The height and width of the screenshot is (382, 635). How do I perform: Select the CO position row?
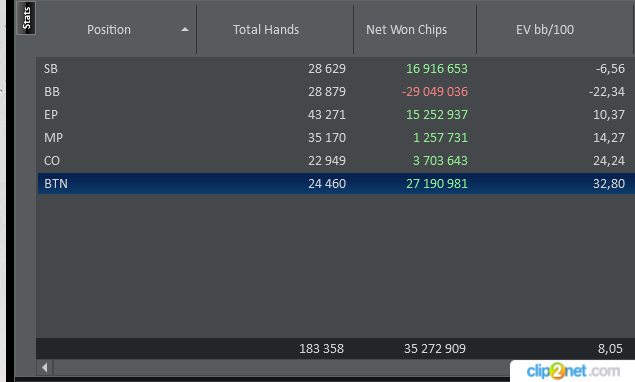coord(336,161)
